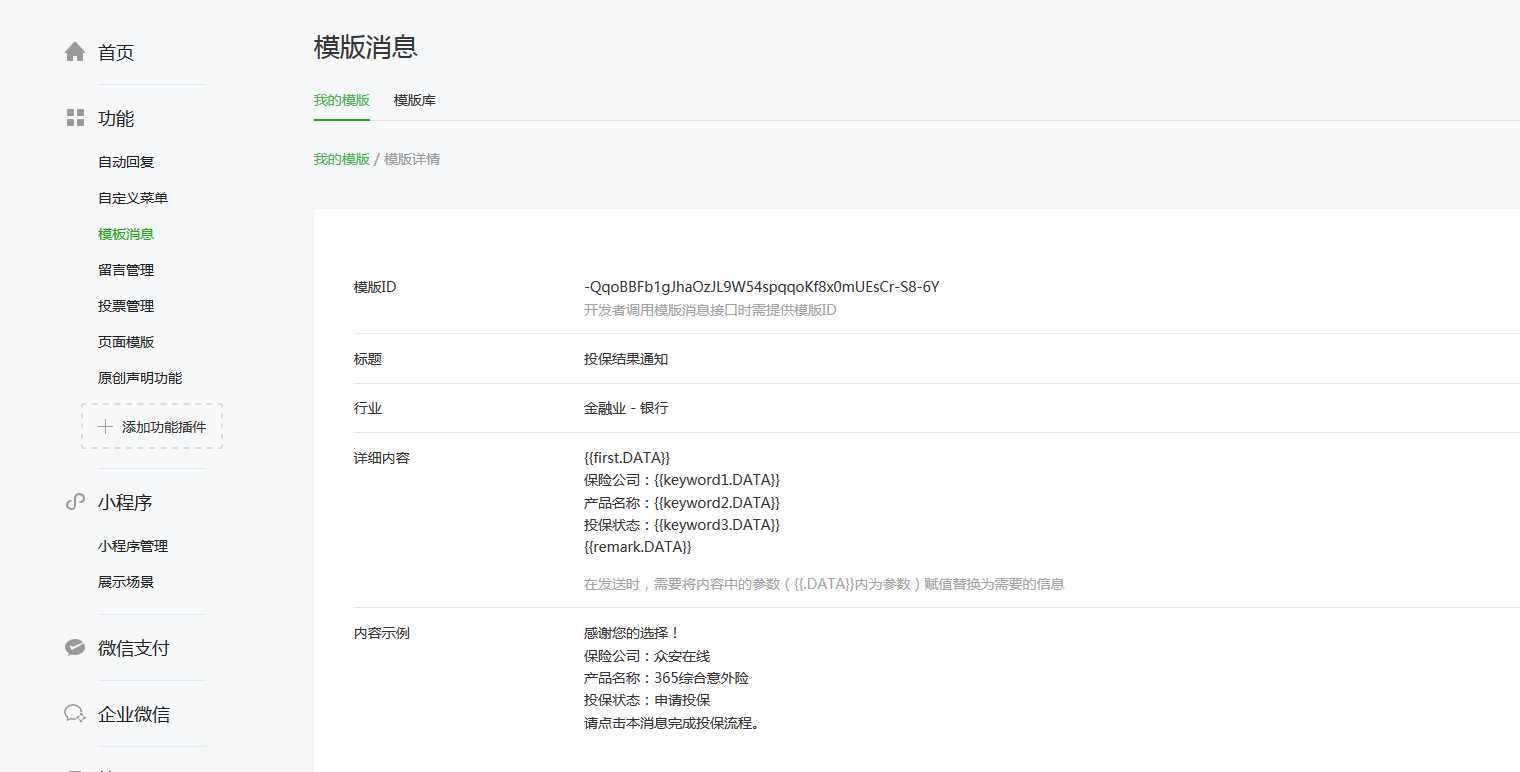
Task: Click the 内容示例 row label
Action: [382, 633]
